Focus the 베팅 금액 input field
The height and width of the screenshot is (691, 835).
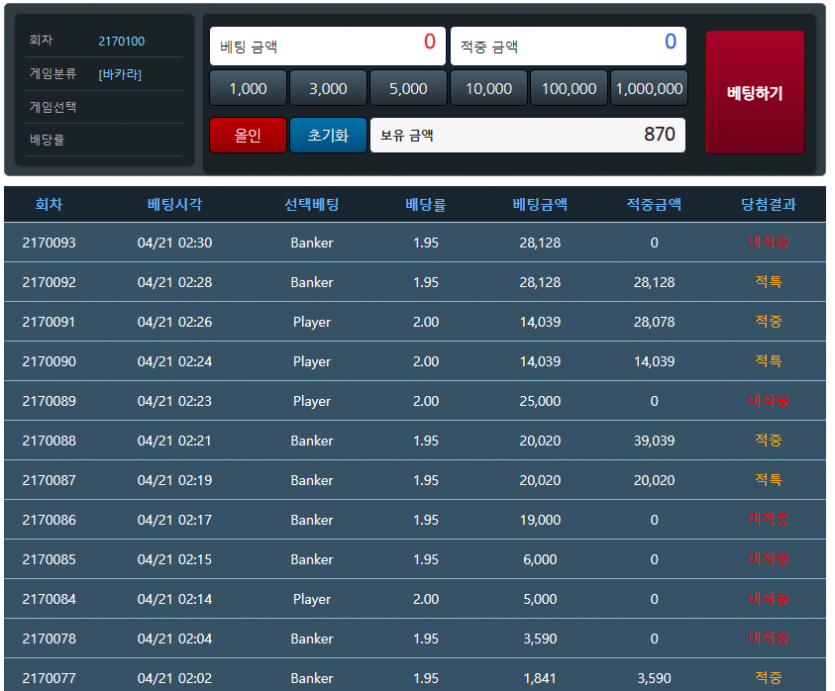tap(327, 46)
